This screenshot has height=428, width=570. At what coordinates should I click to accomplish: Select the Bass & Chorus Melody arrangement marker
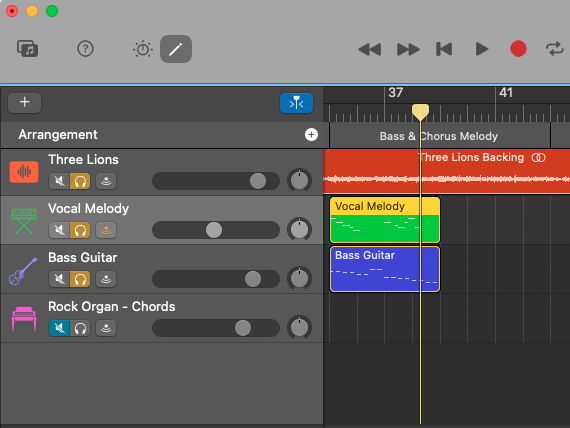439,136
